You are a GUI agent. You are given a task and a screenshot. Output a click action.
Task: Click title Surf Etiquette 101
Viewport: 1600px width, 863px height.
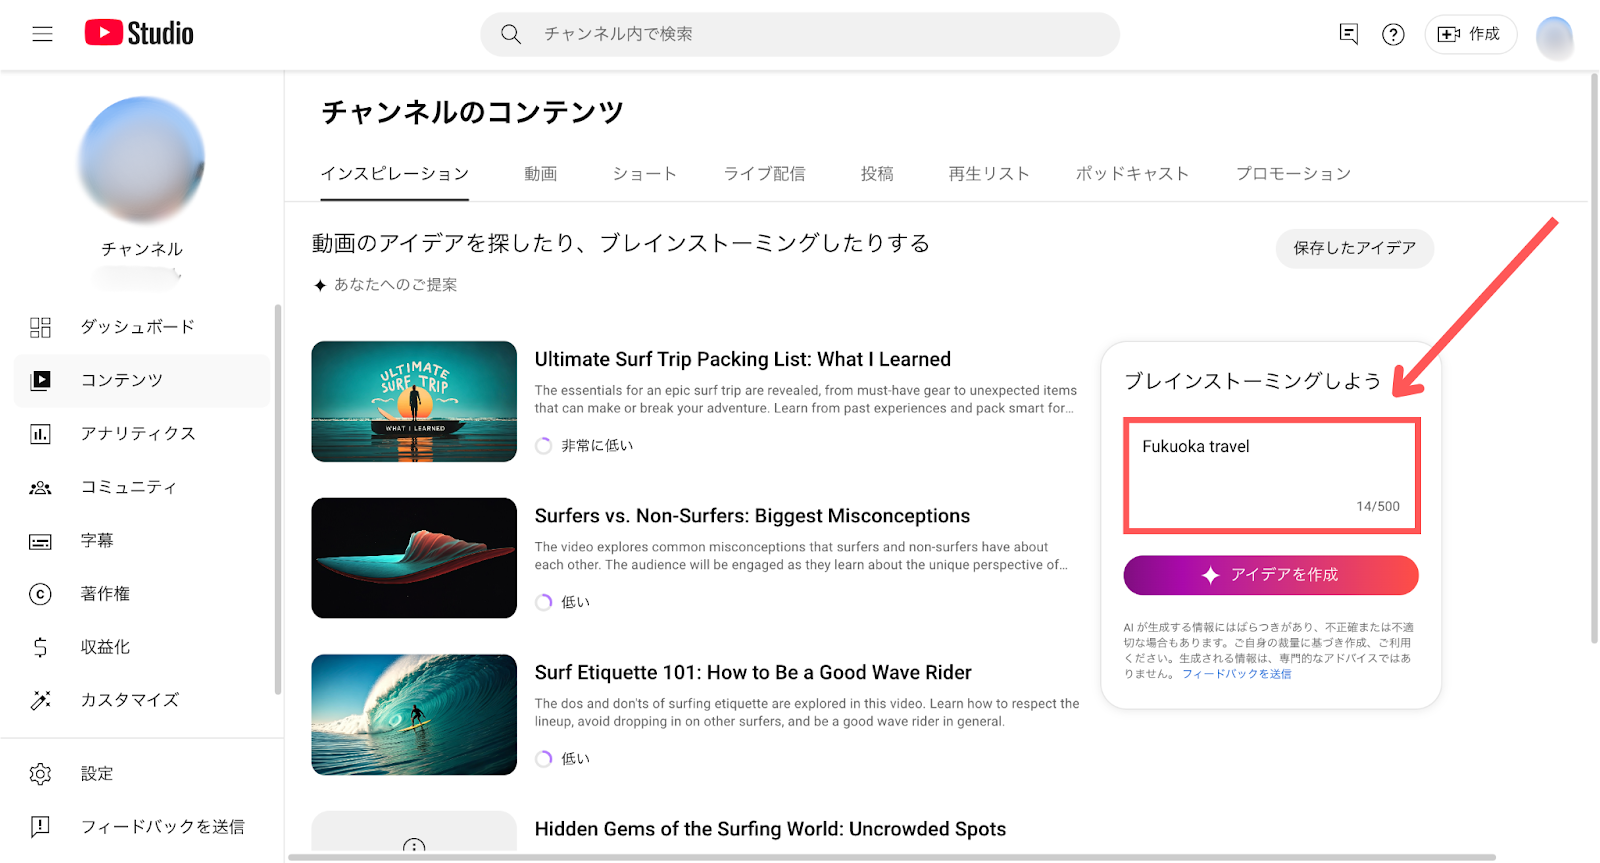click(x=753, y=673)
